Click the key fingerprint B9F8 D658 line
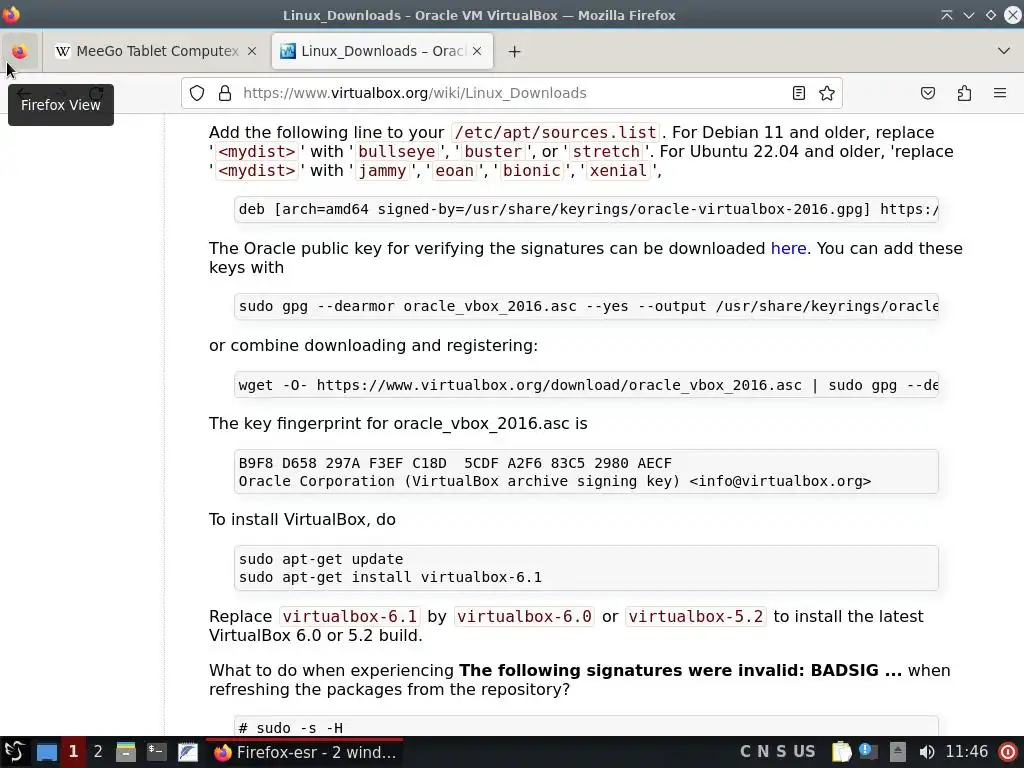The width and height of the screenshot is (1024, 768). coord(455,464)
